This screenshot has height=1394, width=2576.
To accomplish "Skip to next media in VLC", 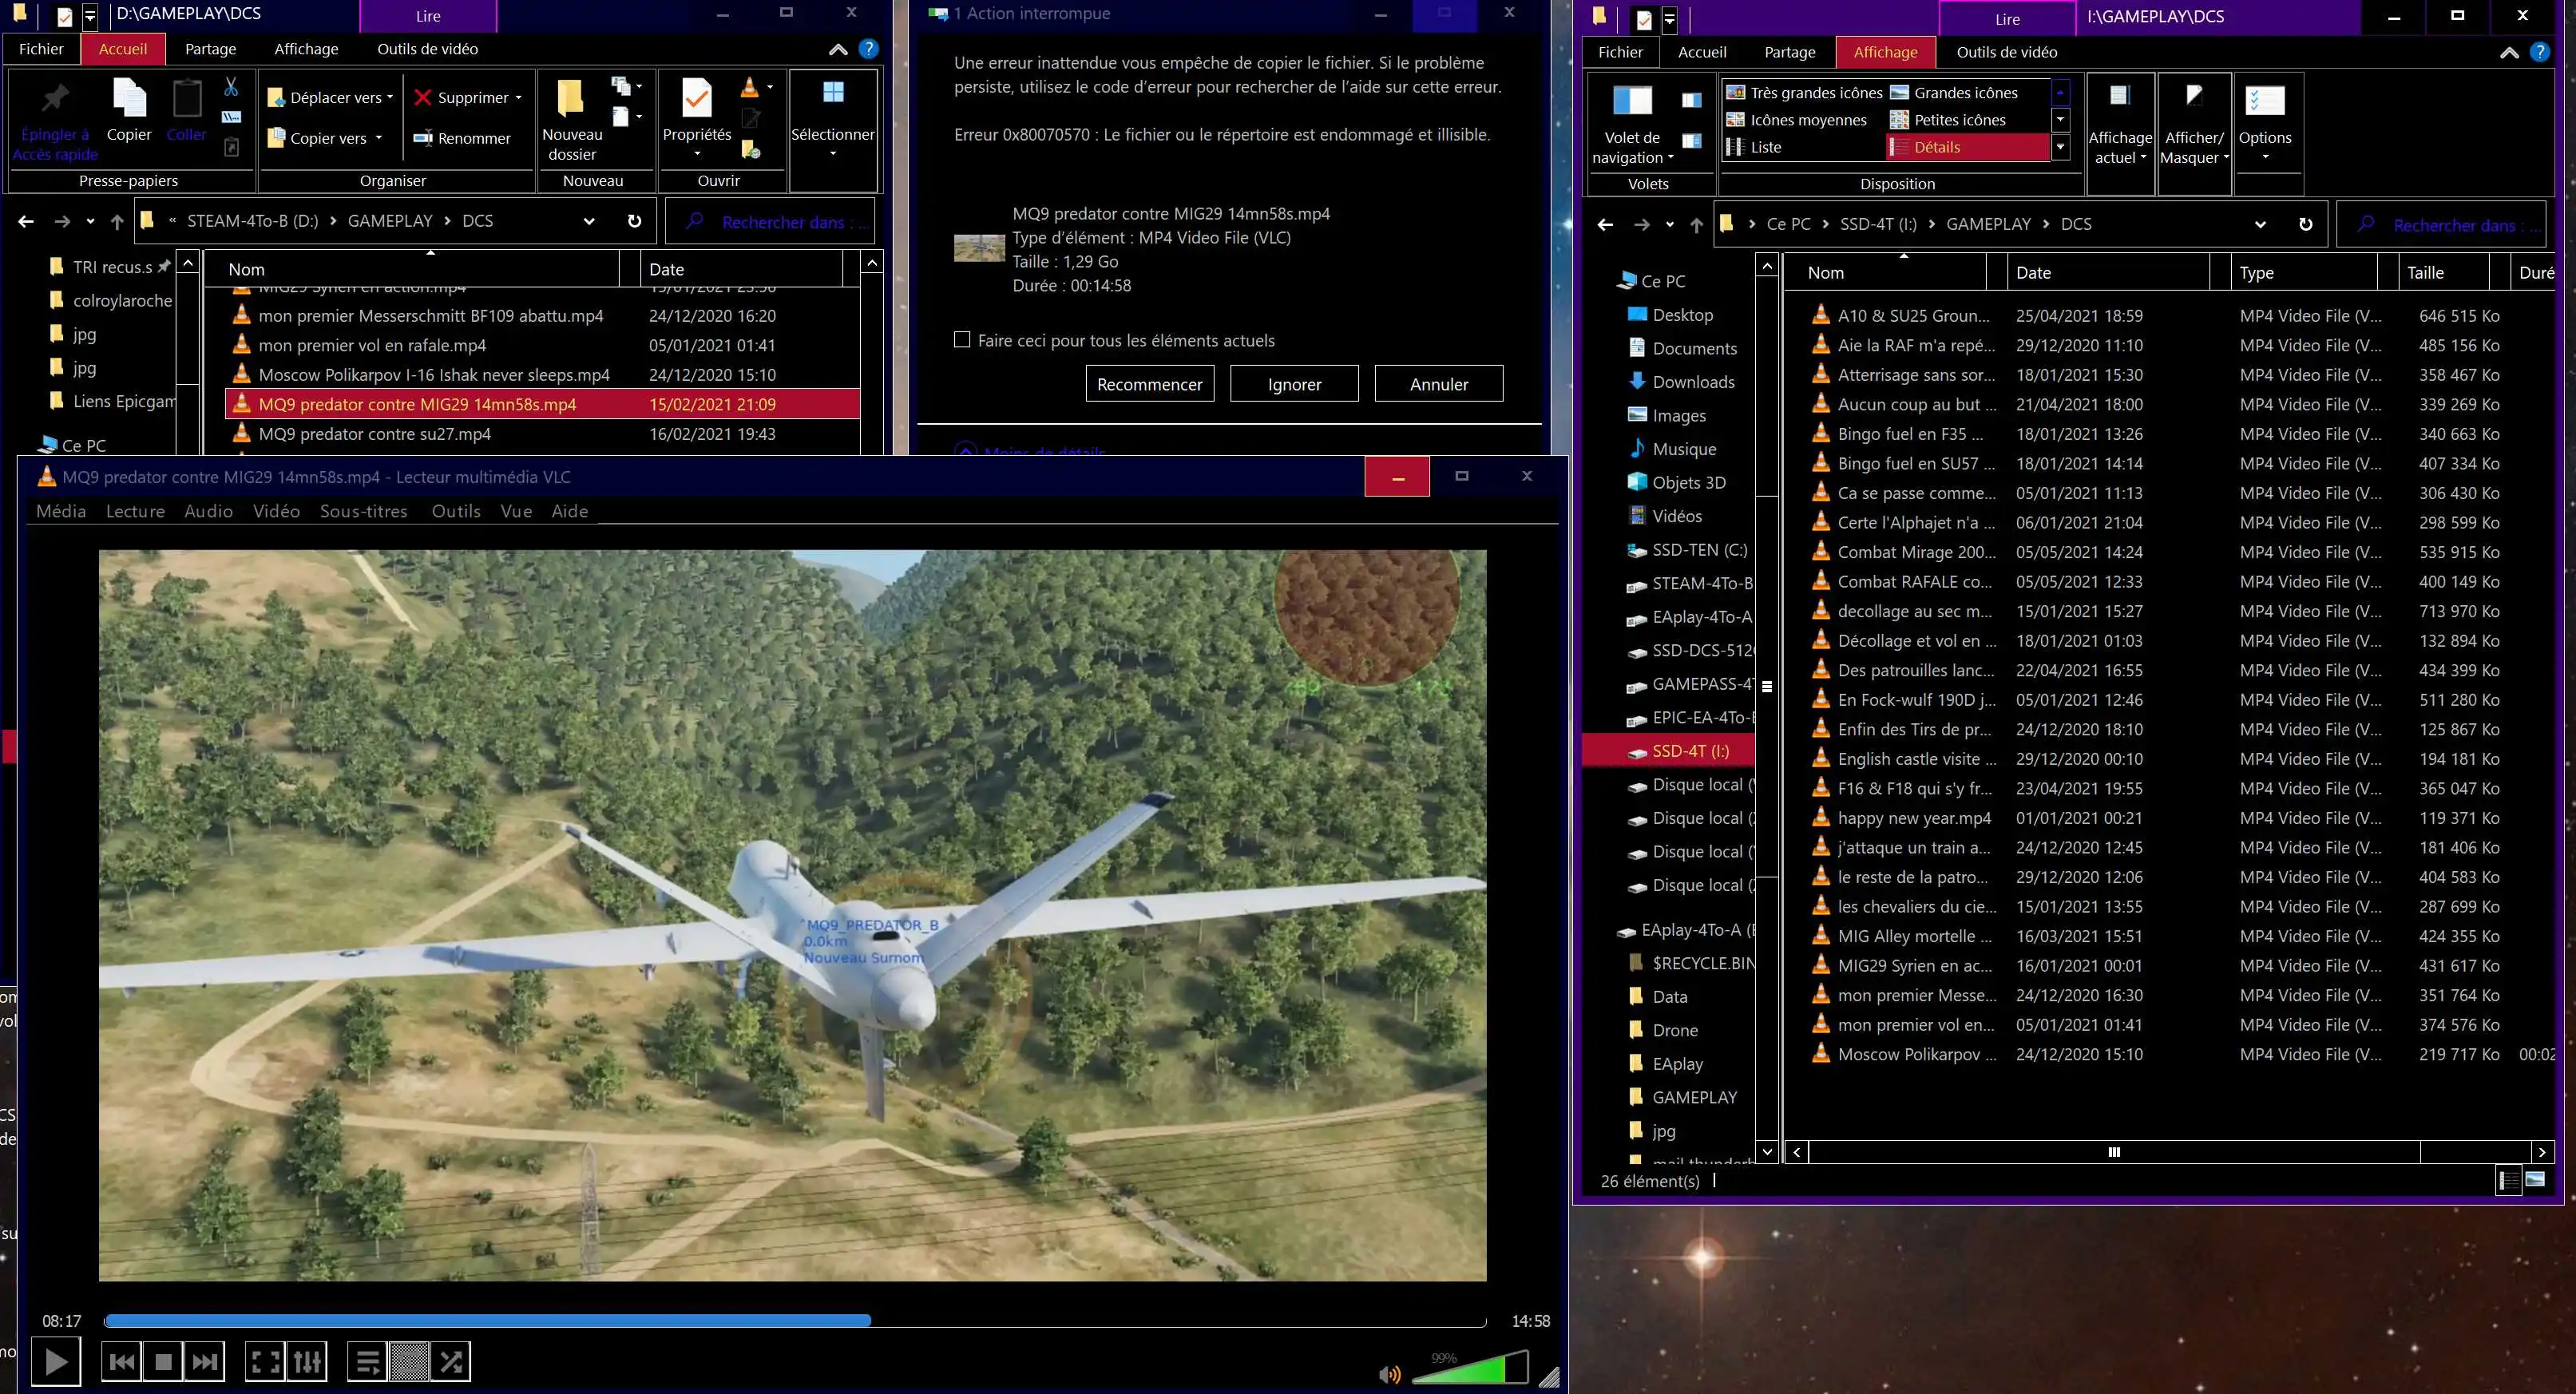I will (x=205, y=1361).
